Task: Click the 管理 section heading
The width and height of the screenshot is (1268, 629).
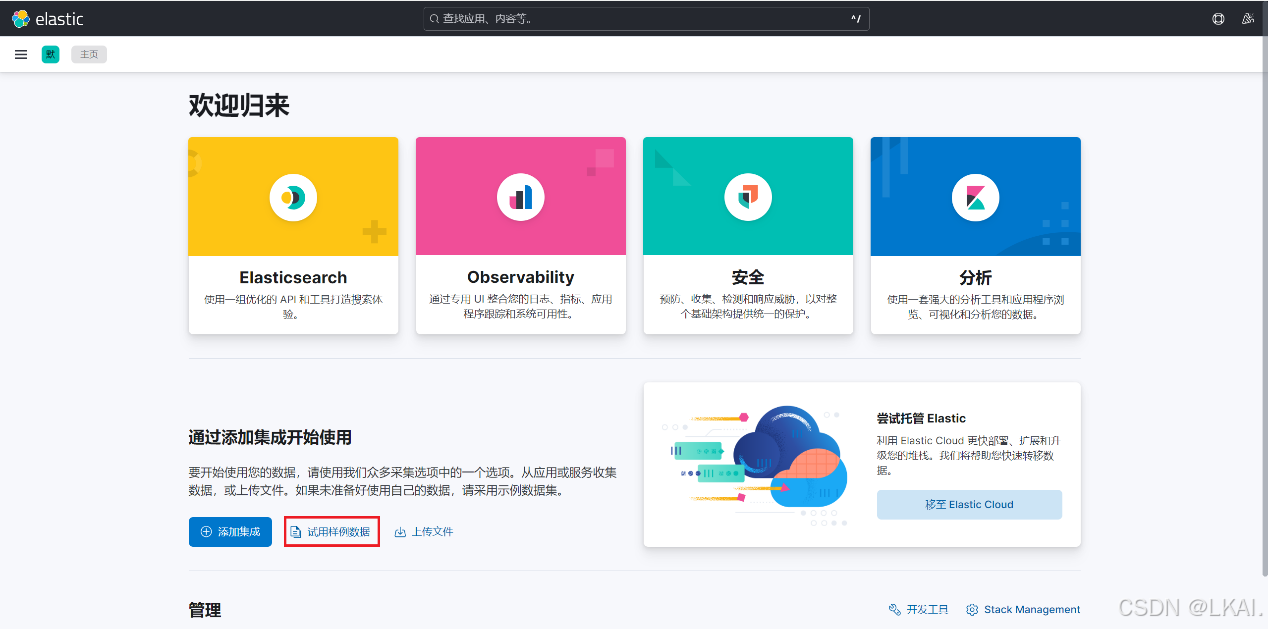Action: [205, 610]
